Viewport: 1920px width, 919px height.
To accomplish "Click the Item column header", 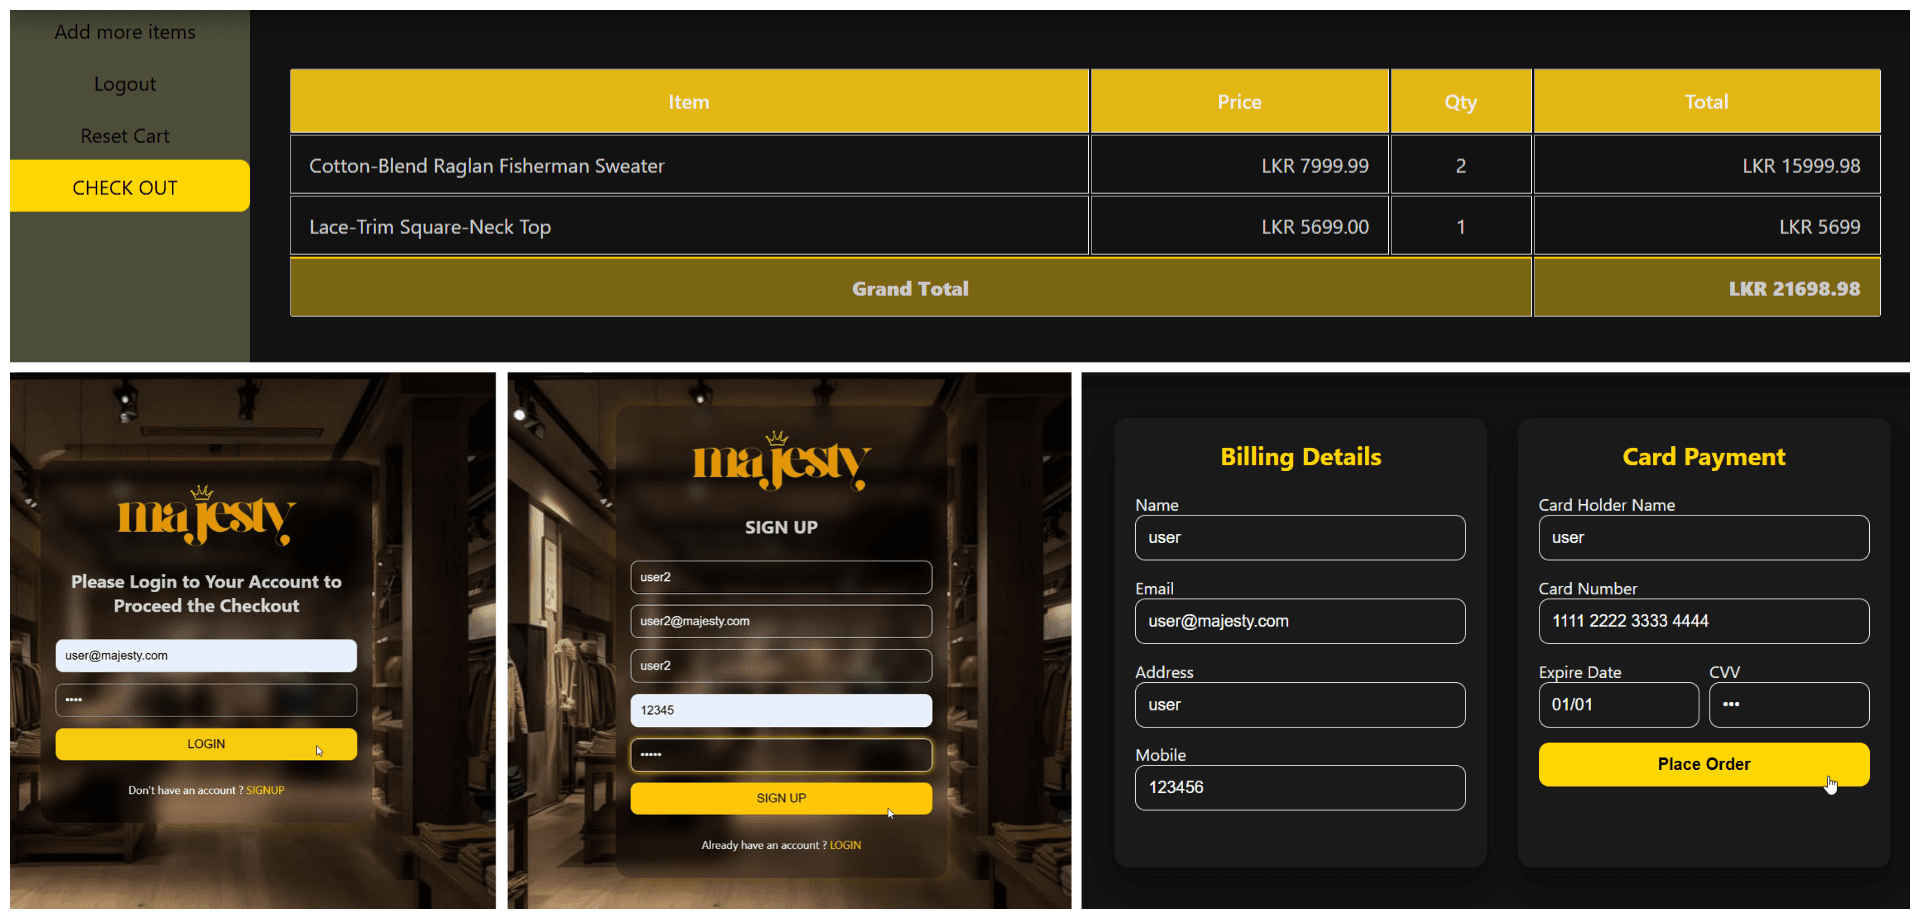I will 689,101.
